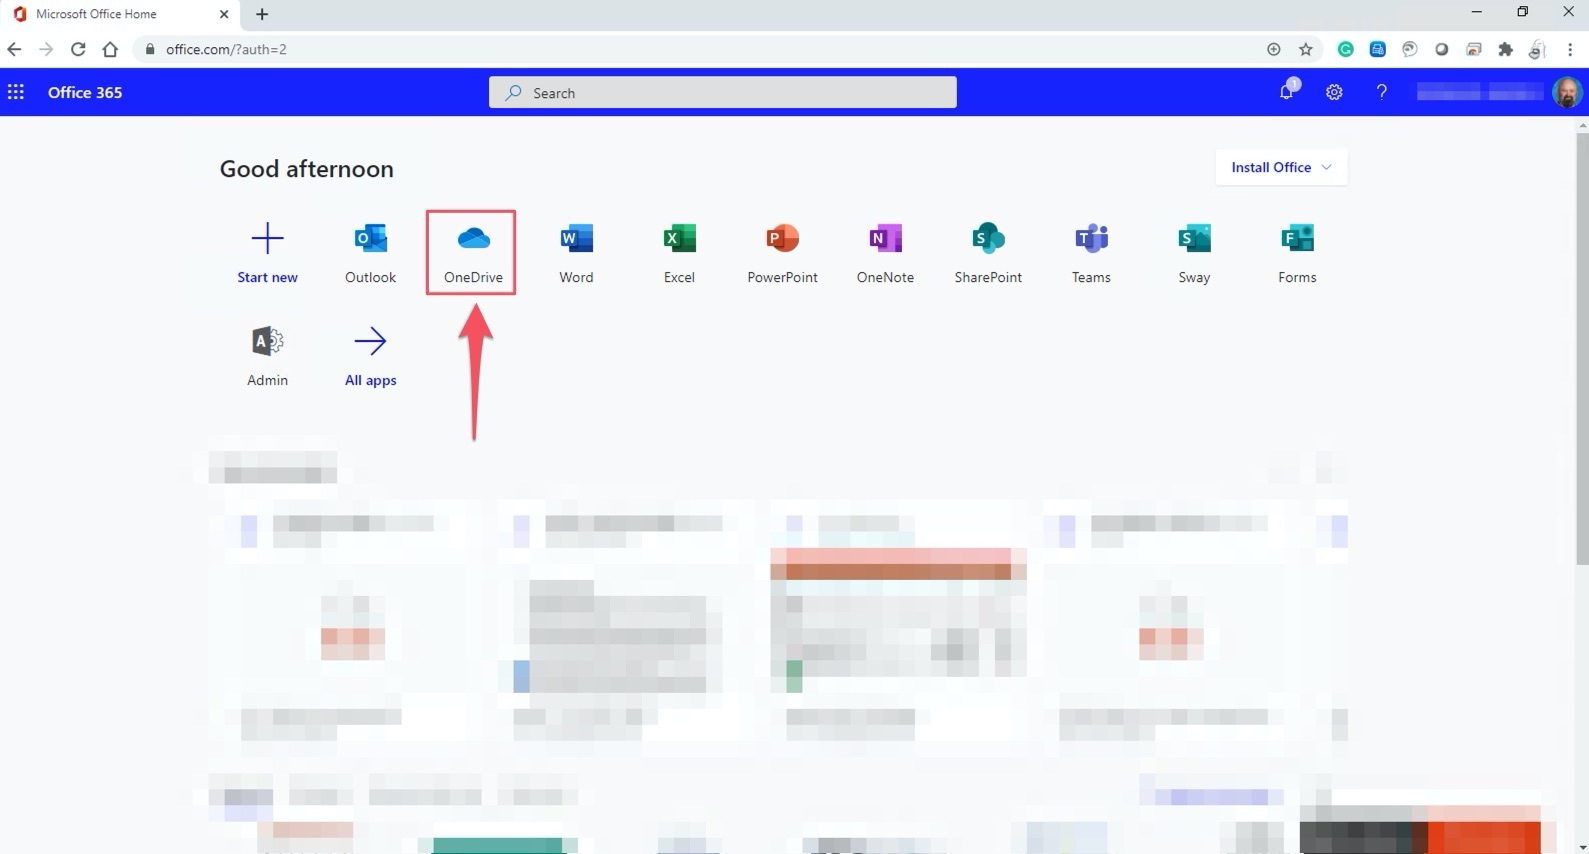Image resolution: width=1589 pixels, height=854 pixels.
Task: Click the Start new plus icon
Action: pos(267,238)
